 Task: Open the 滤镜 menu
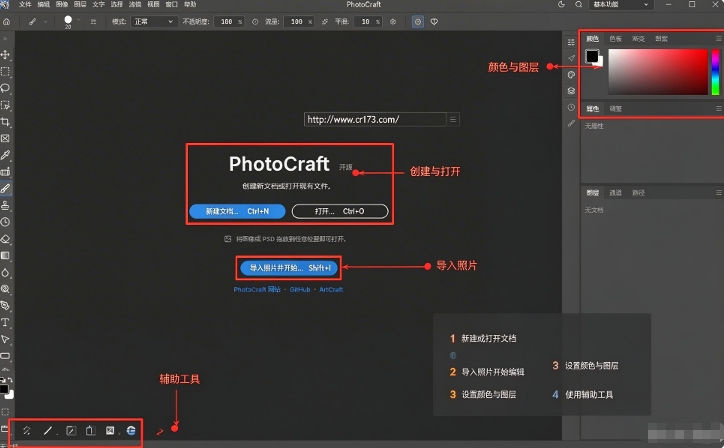(x=135, y=5)
